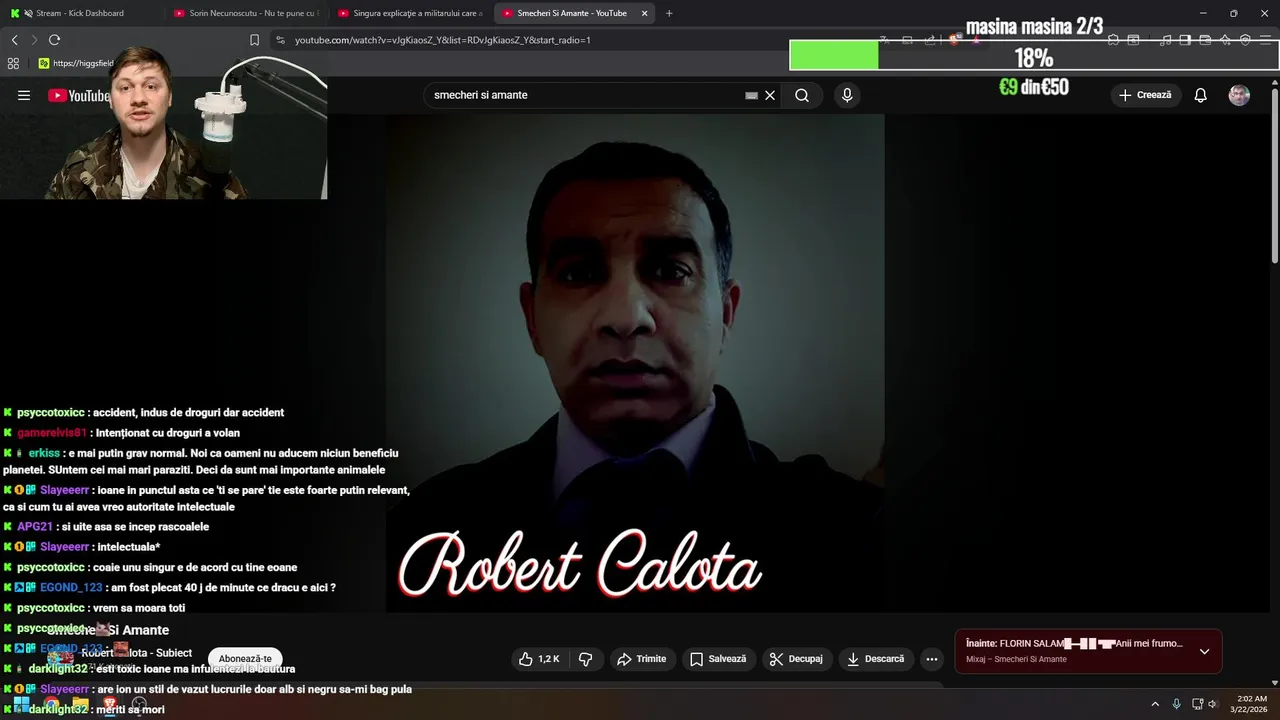Open the browser main hamburger menu

click(x=1267, y=40)
